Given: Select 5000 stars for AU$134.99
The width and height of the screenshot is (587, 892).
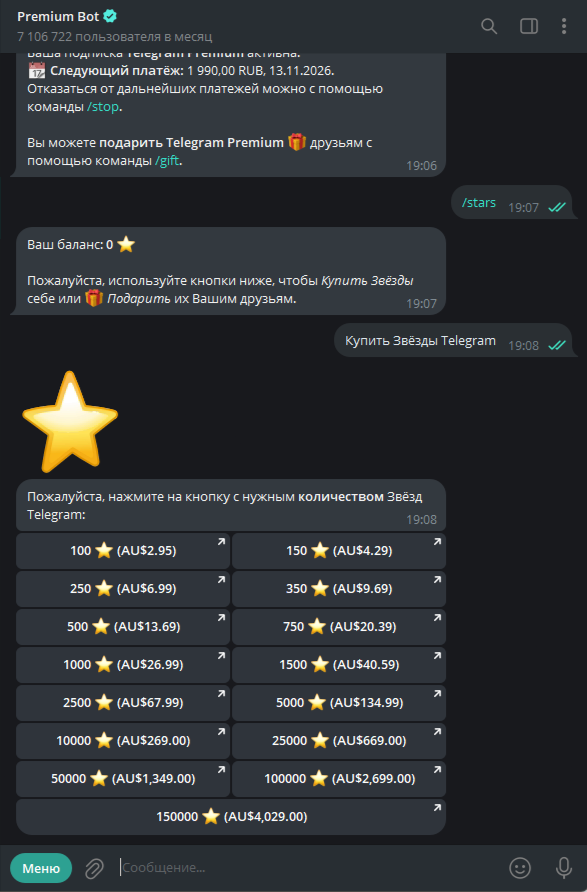Looking at the screenshot, I should coord(339,703).
